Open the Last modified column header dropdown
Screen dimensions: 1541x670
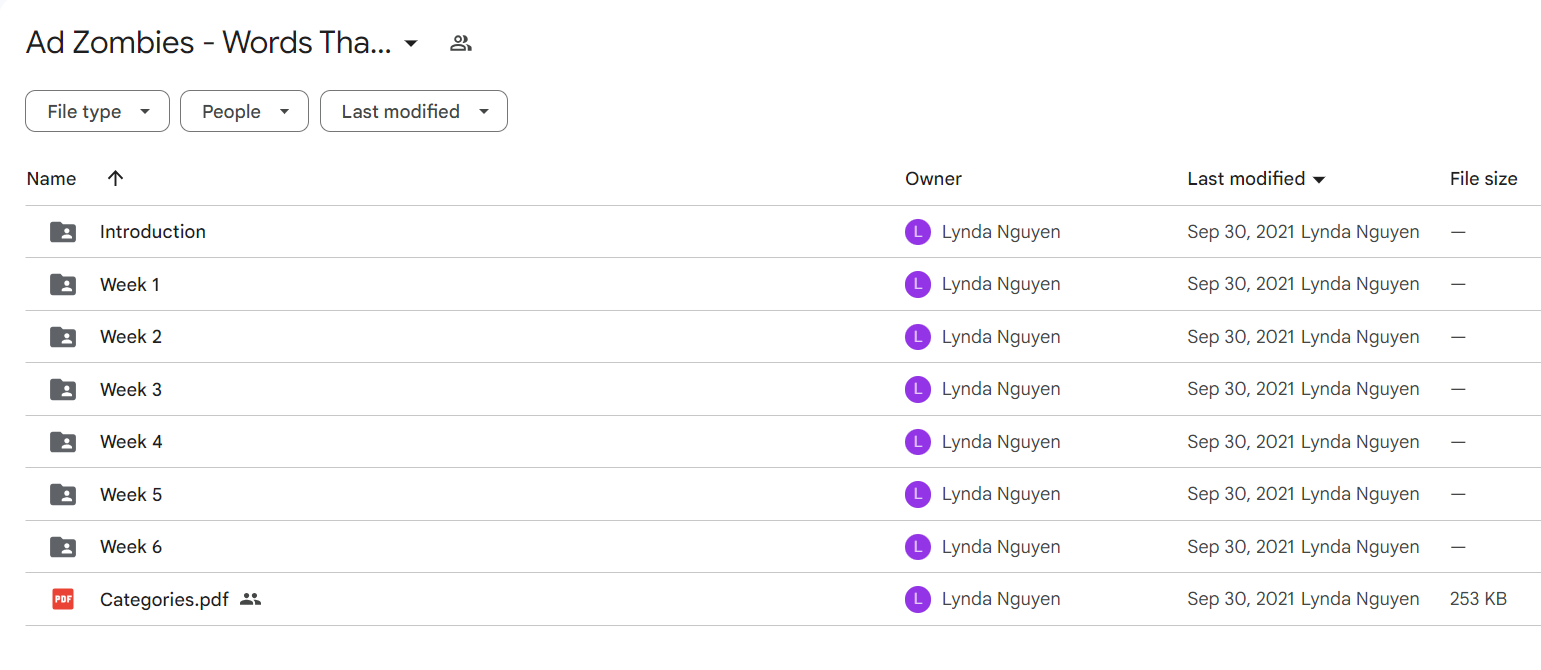(1319, 180)
